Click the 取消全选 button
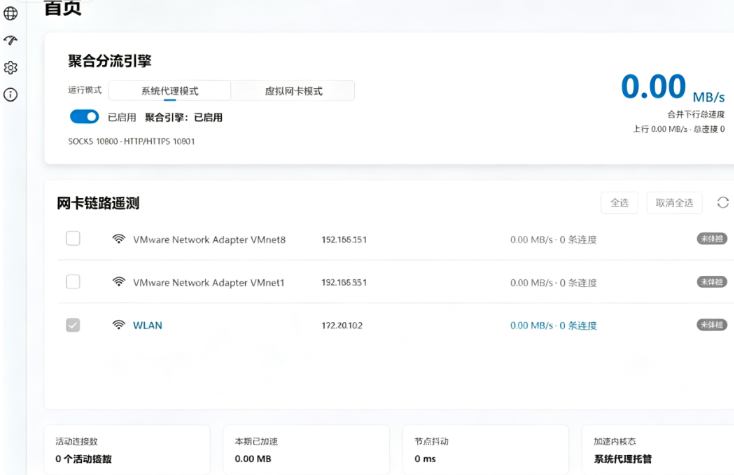Viewport: 734px width, 475px height. tap(674, 203)
